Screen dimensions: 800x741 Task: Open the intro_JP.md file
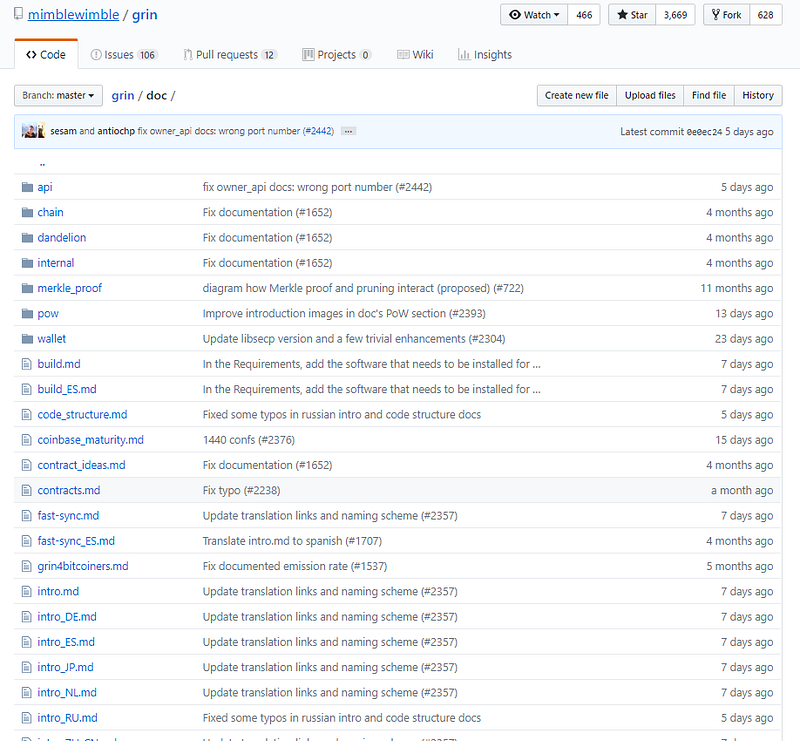(65, 667)
